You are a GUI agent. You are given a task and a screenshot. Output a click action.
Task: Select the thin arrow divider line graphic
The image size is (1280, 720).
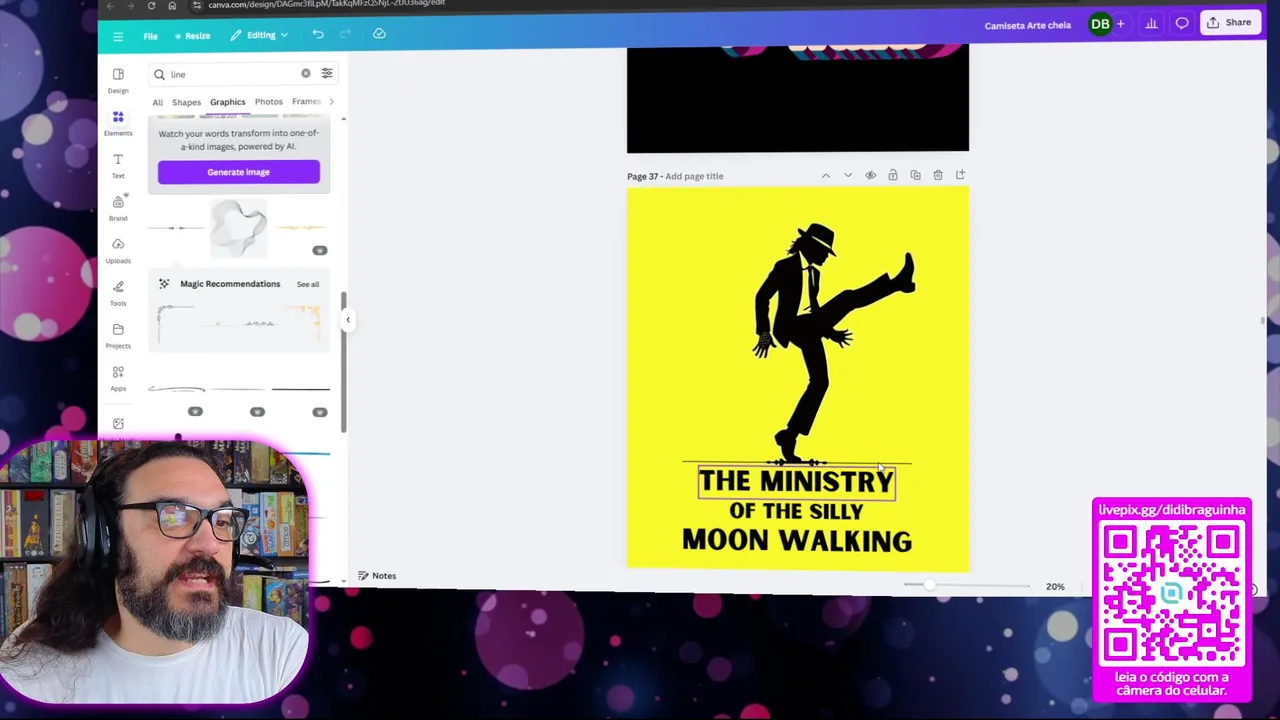point(176,228)
